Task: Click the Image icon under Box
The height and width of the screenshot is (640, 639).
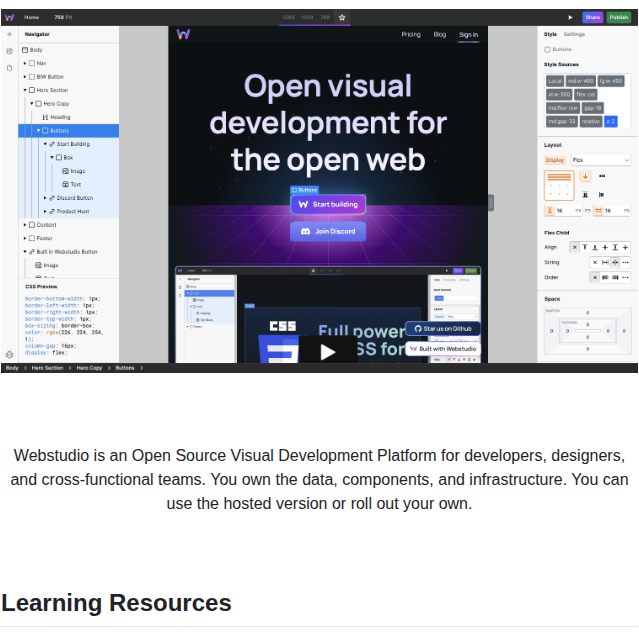Action: point(65,171)
